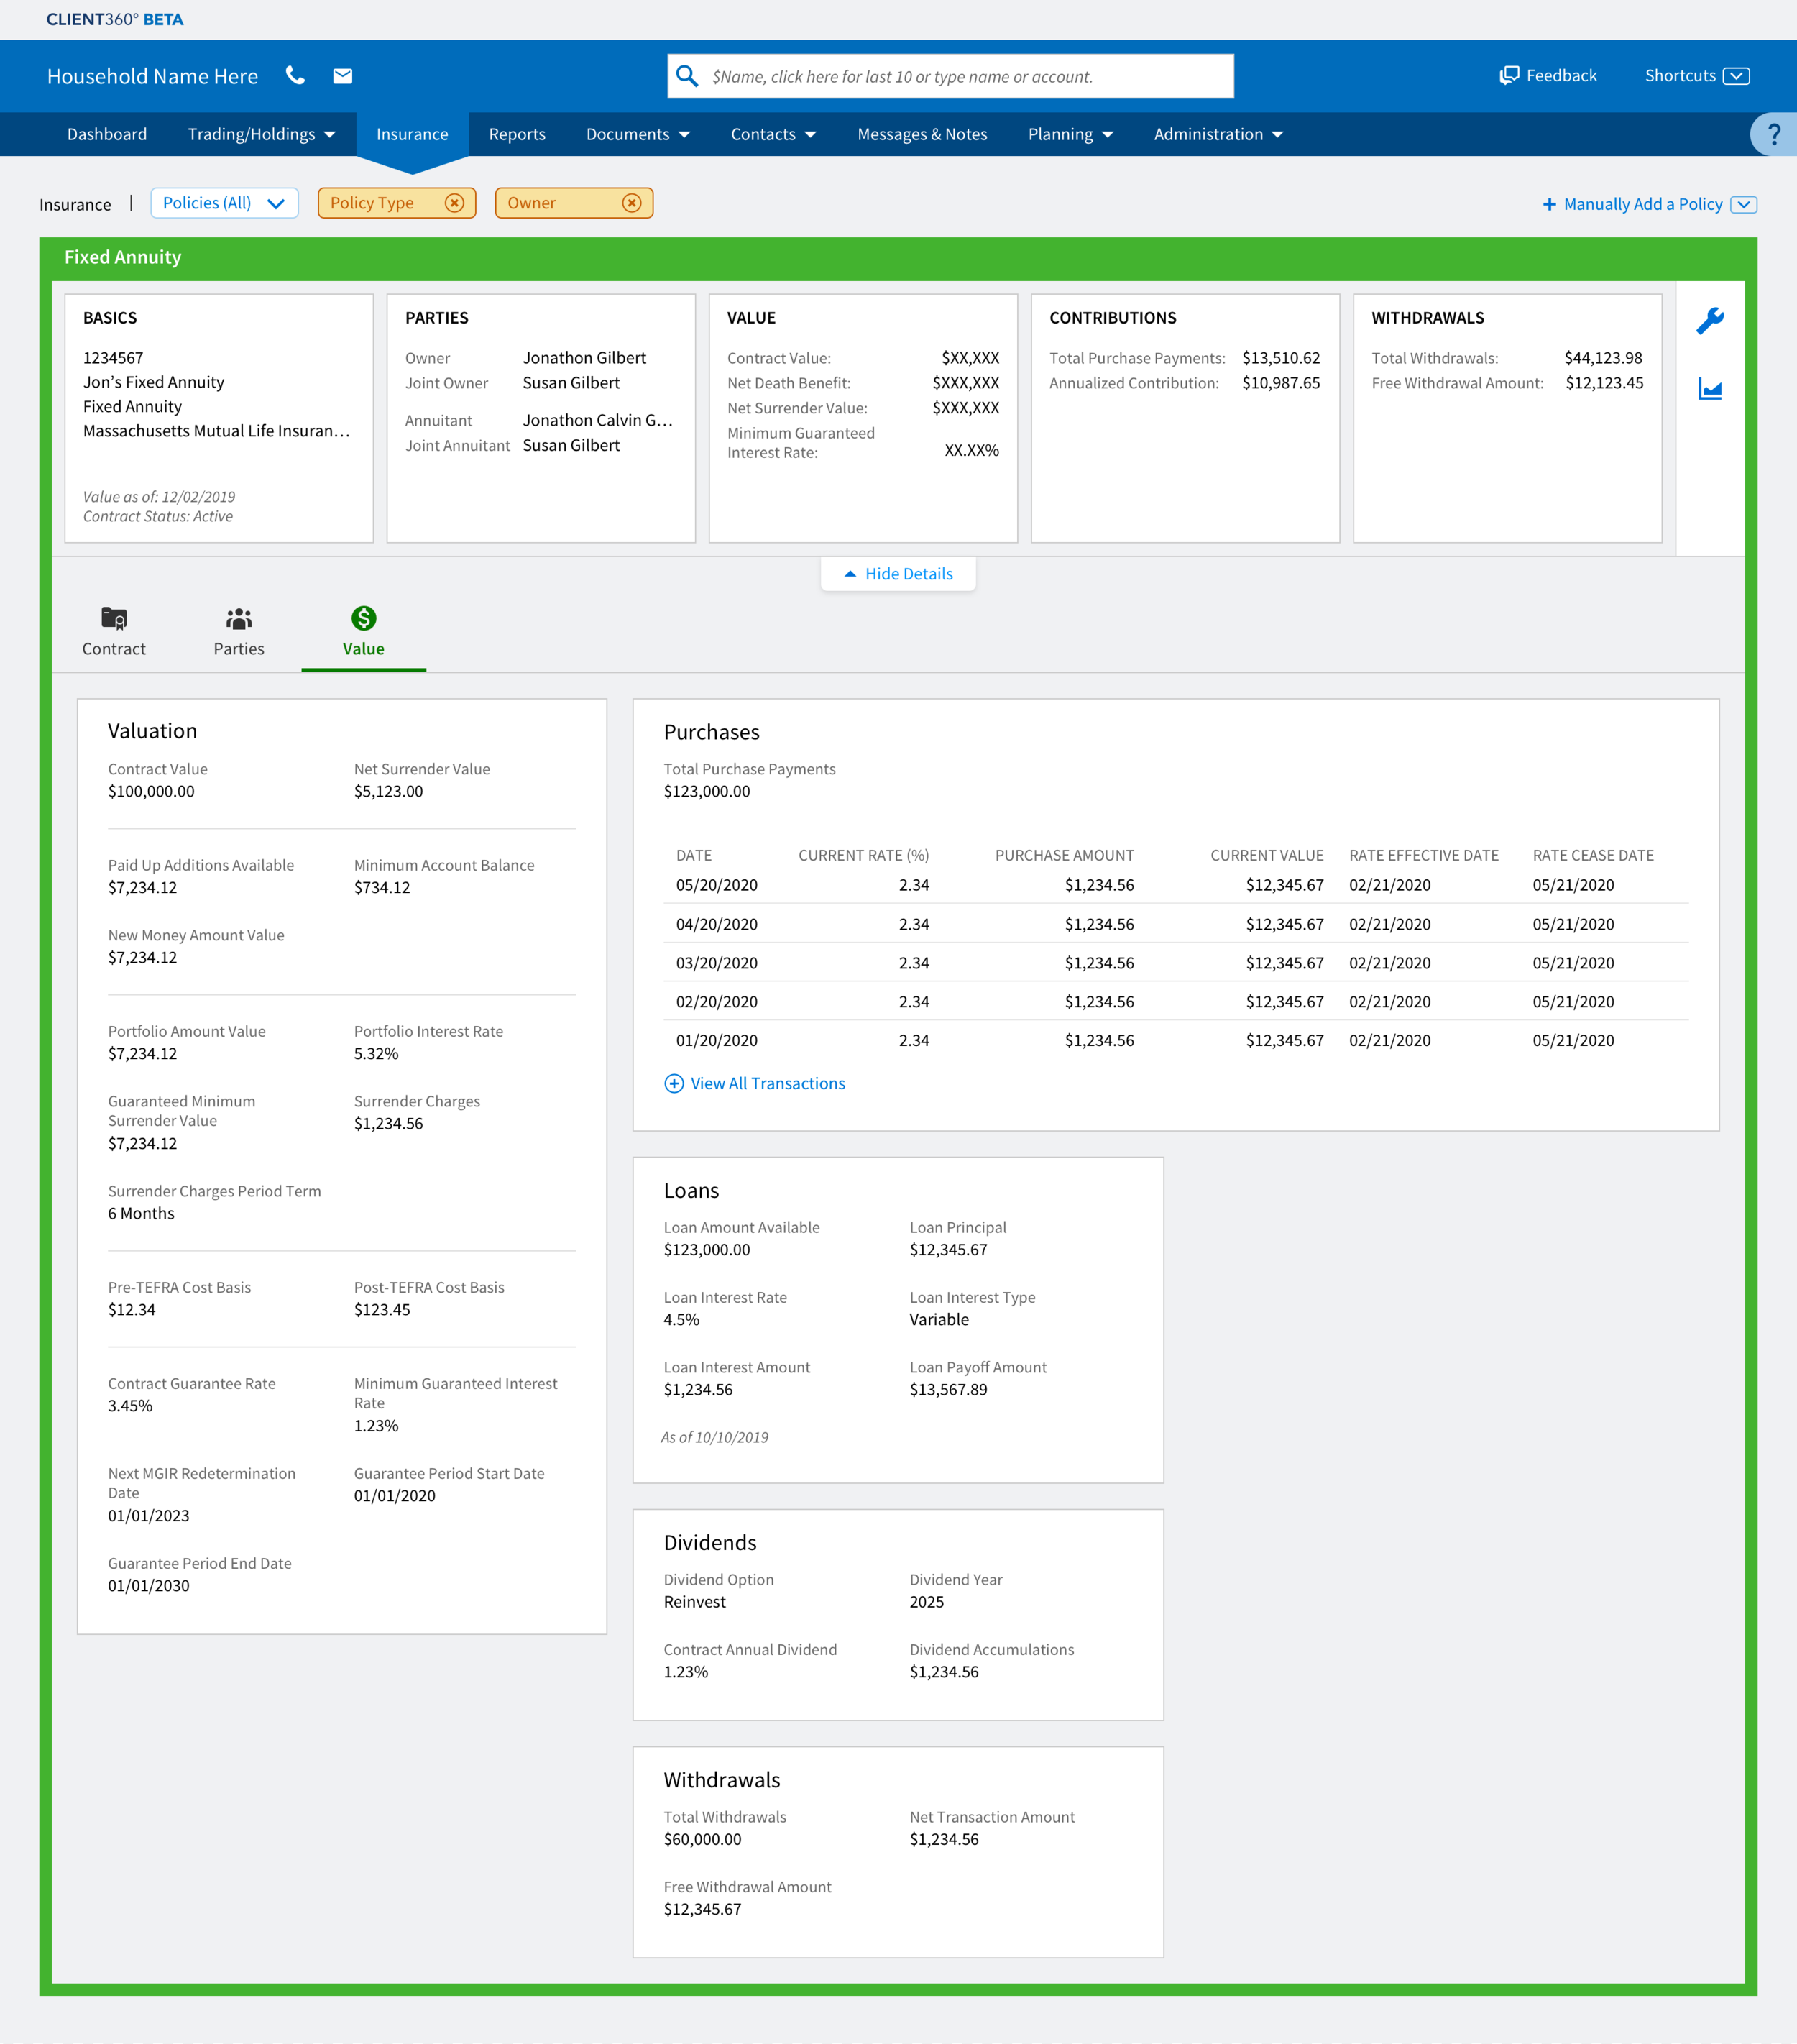
Task: Expand Manually Add a Policy arrow
Action: coord(1744,204)
